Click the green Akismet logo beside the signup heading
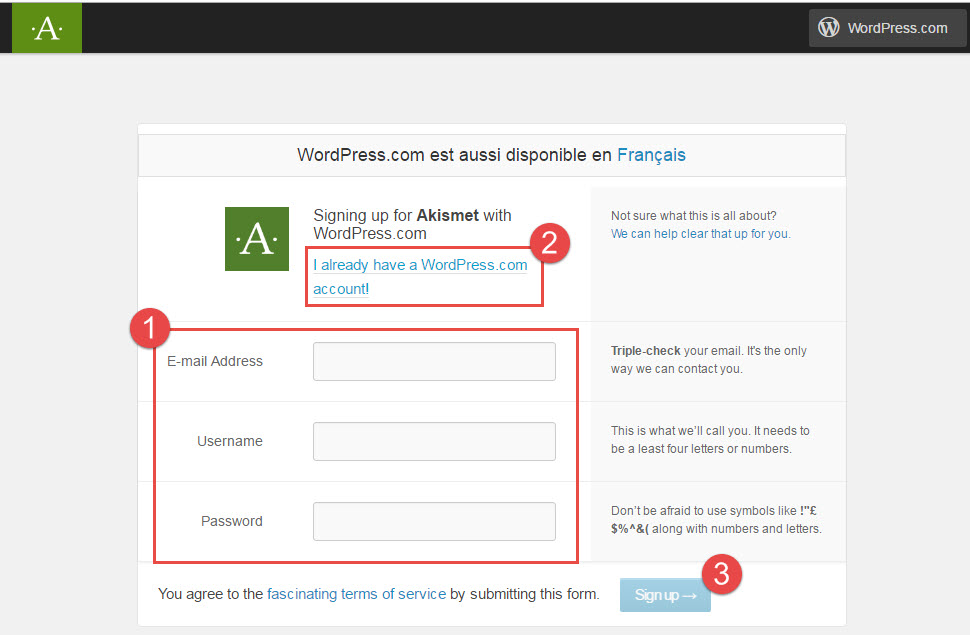This screenshot has height=635, width=970. [x=257, y=239]
